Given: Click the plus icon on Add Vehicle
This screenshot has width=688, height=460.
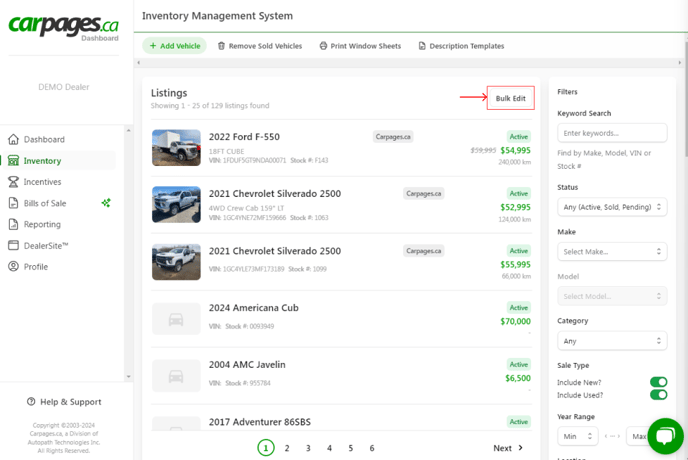Looking at the screenshot, I should pyautogui.click(x=153, y=46).
